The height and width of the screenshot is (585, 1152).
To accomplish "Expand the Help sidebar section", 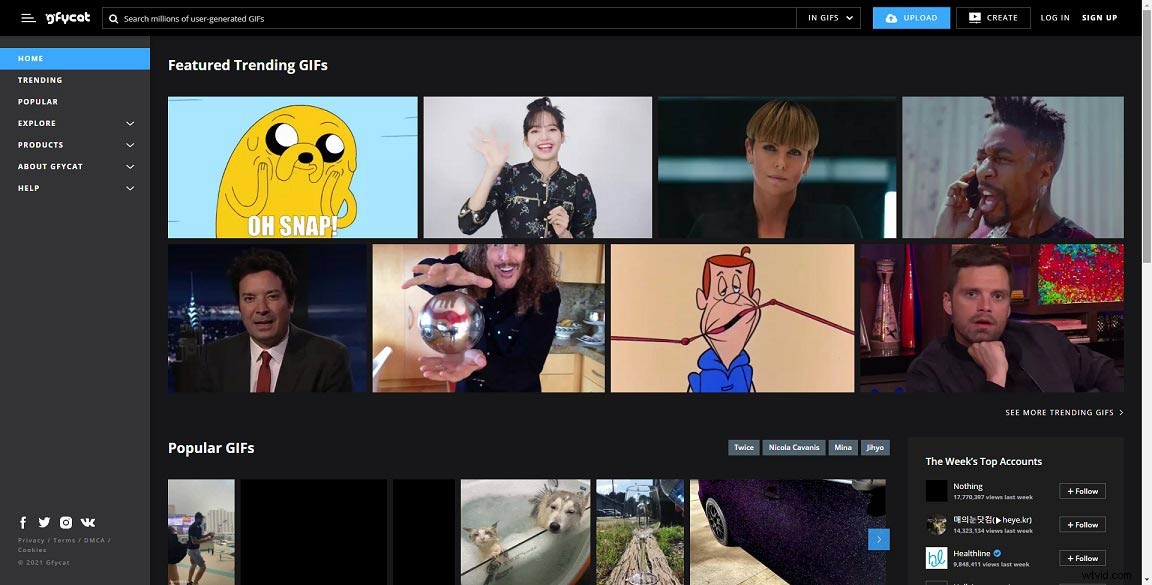I will pos(75,187).
